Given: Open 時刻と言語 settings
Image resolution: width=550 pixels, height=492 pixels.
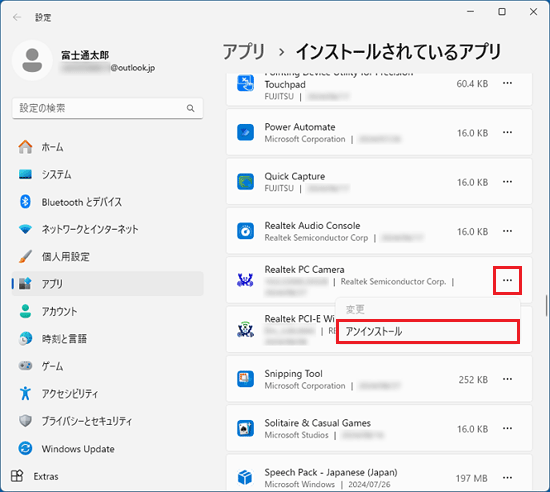Looking at the screenshot, I should [108, 339].
